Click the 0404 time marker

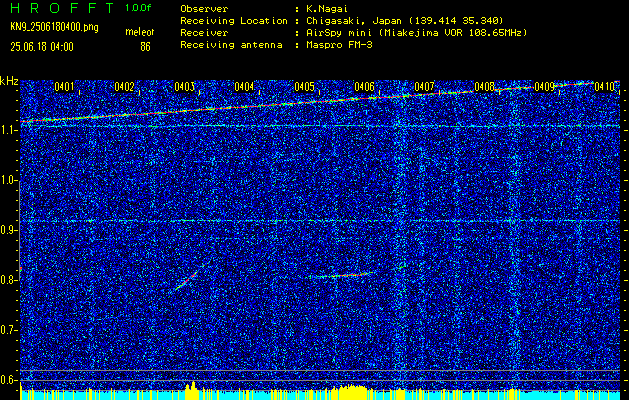point(244,86)
